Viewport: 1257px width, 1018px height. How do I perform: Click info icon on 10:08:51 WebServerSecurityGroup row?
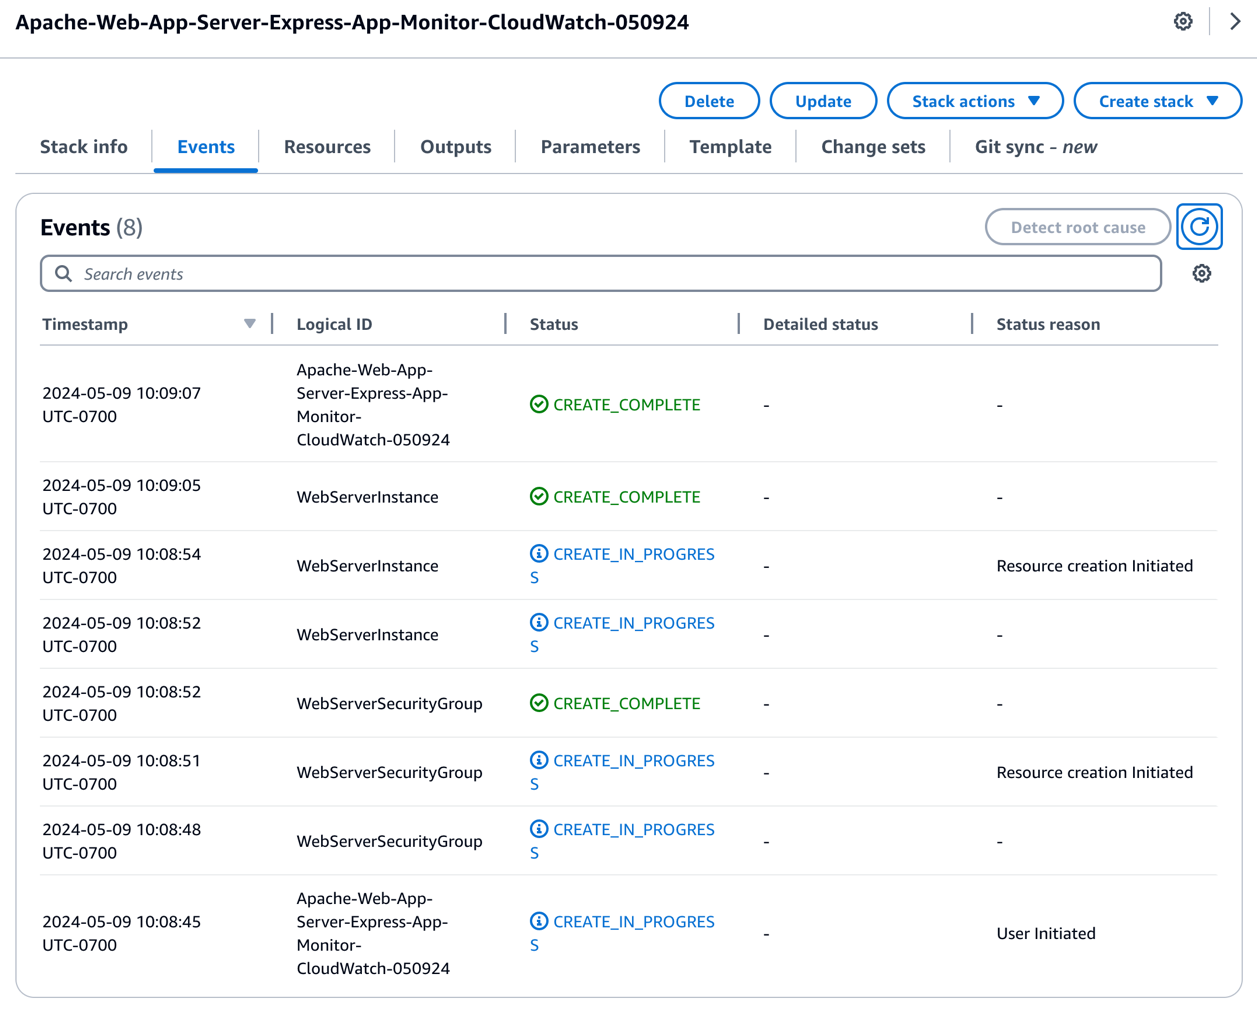539,760
